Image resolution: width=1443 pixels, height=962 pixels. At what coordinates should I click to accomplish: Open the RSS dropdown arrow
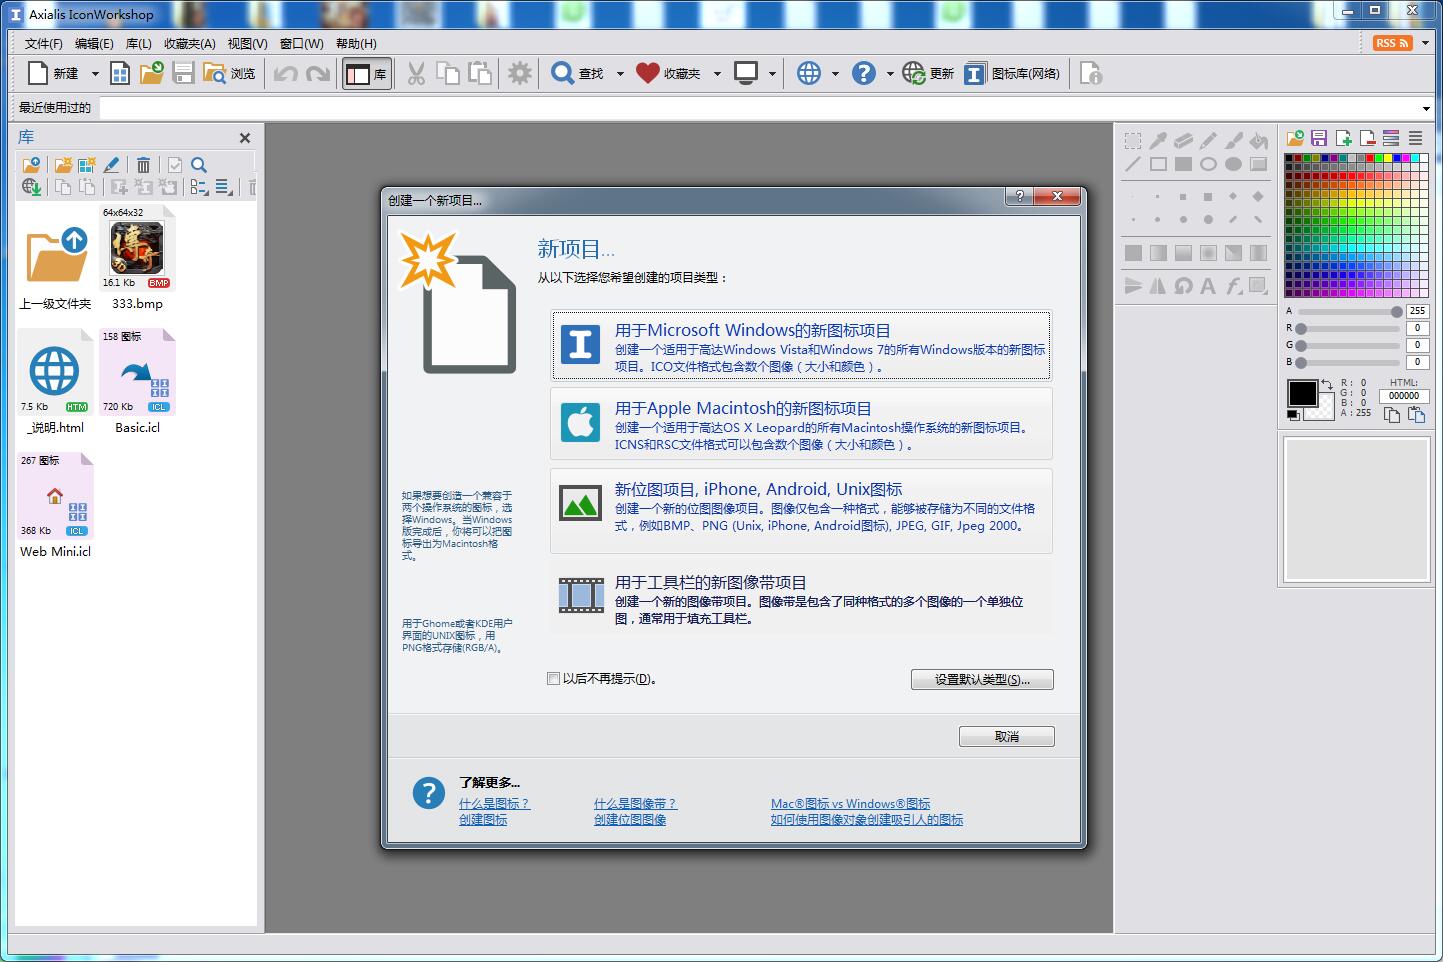pyautogui.click(x=1425, y=43)
